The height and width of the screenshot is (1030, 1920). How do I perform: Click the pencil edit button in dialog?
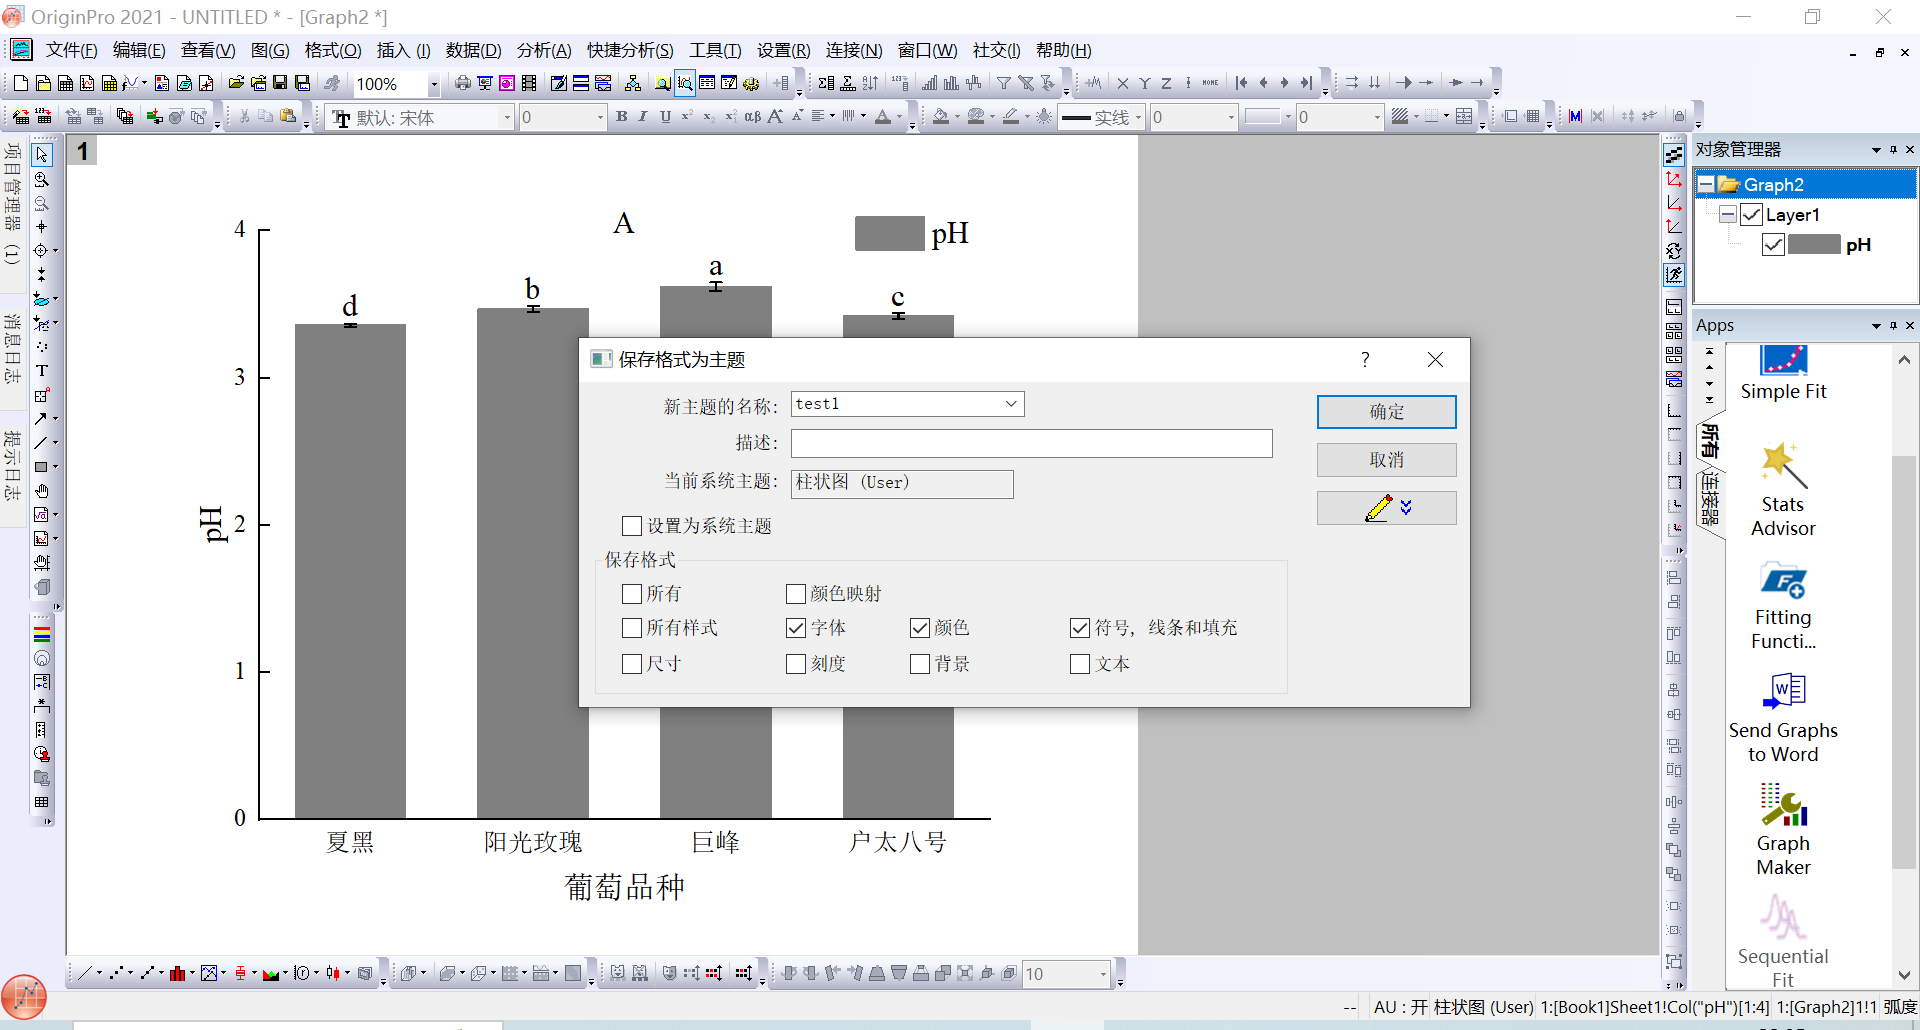(1386, 508)
